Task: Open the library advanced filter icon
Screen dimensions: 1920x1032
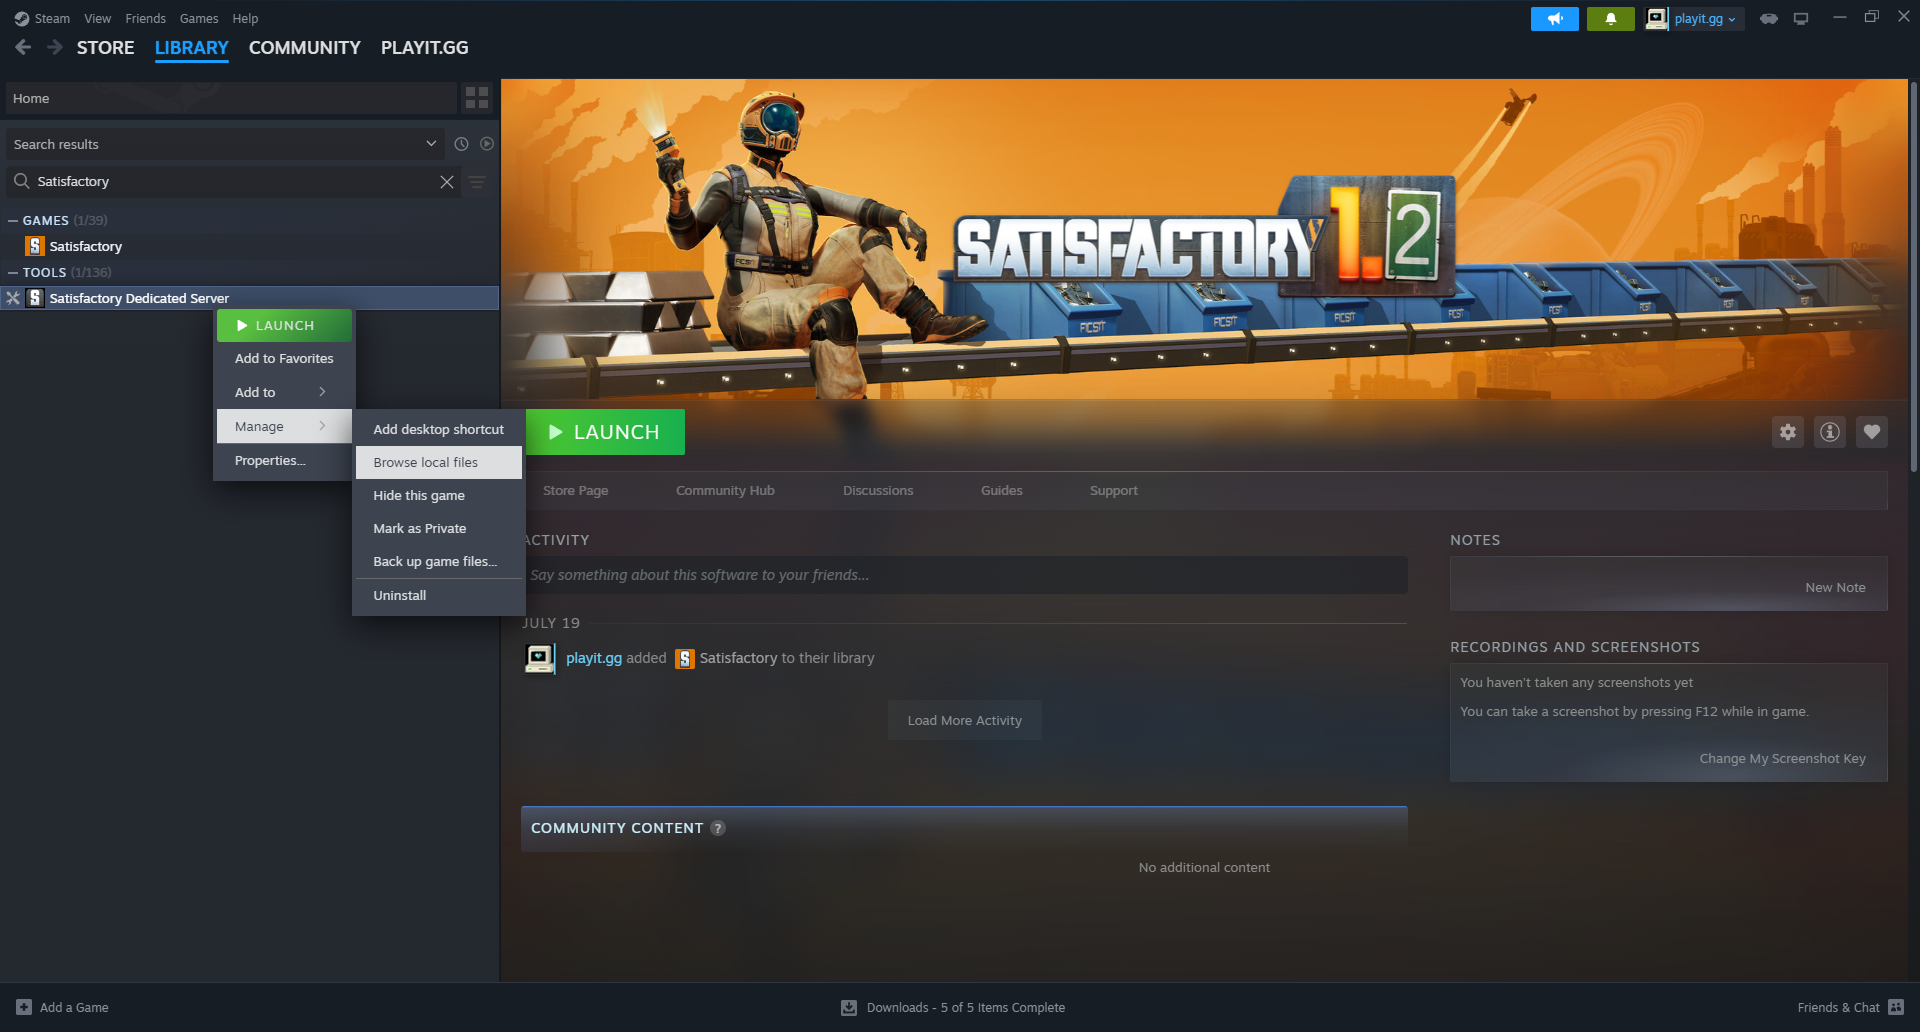Action: coord(478,182)
